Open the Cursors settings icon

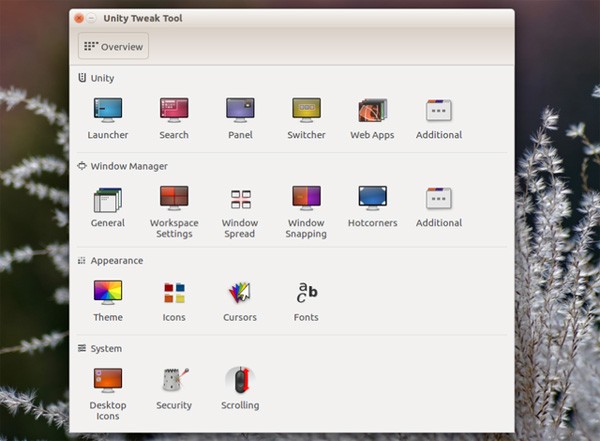pyautogui.click(x=240, y=292)
